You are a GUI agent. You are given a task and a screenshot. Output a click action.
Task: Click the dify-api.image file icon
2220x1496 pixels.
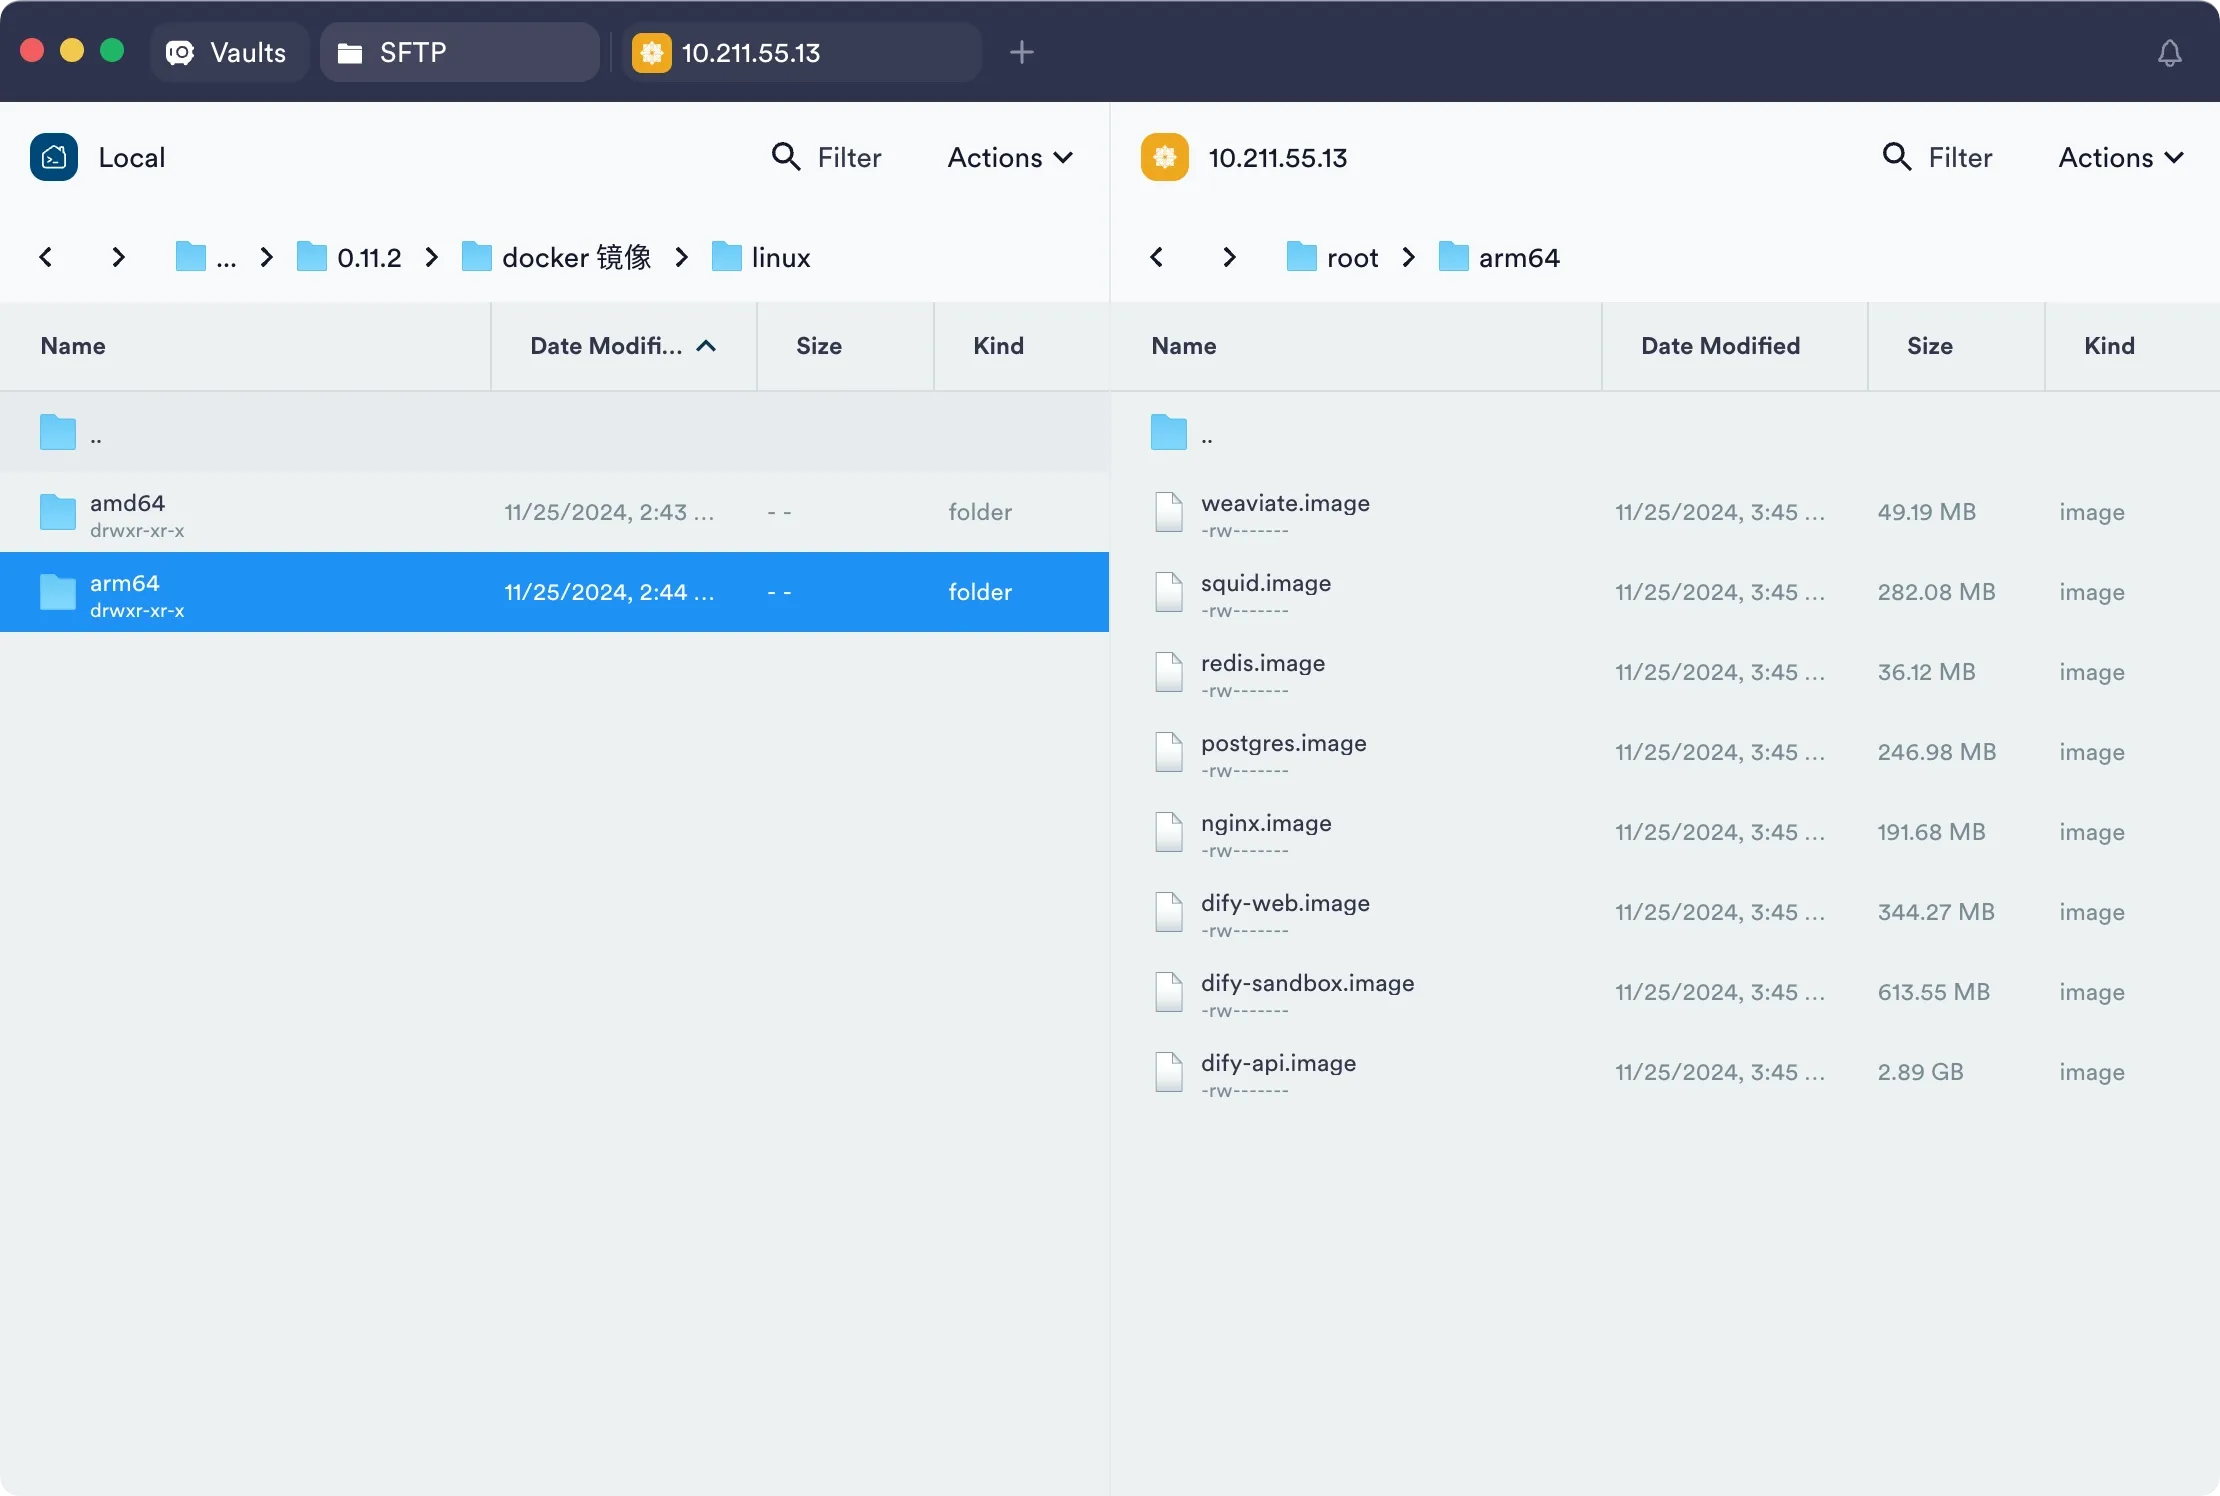coord(1168,1072)
